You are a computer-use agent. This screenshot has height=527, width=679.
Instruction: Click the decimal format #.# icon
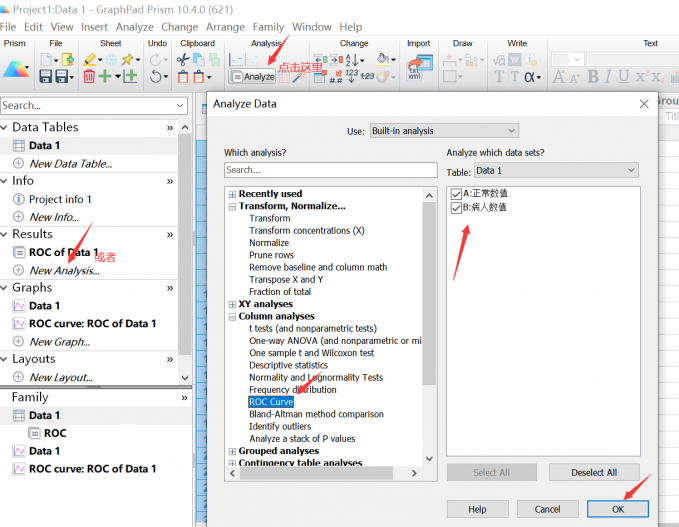336,77
